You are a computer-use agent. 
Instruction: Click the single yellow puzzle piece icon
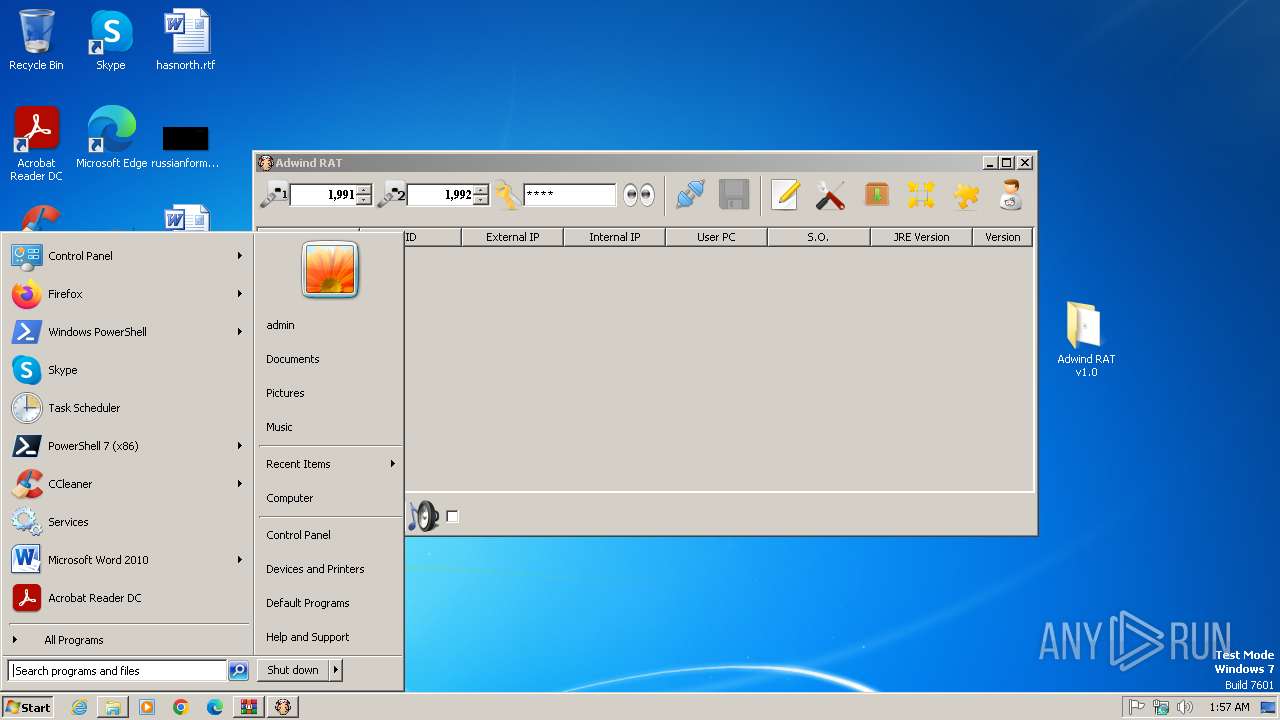(x=966, y=195)
